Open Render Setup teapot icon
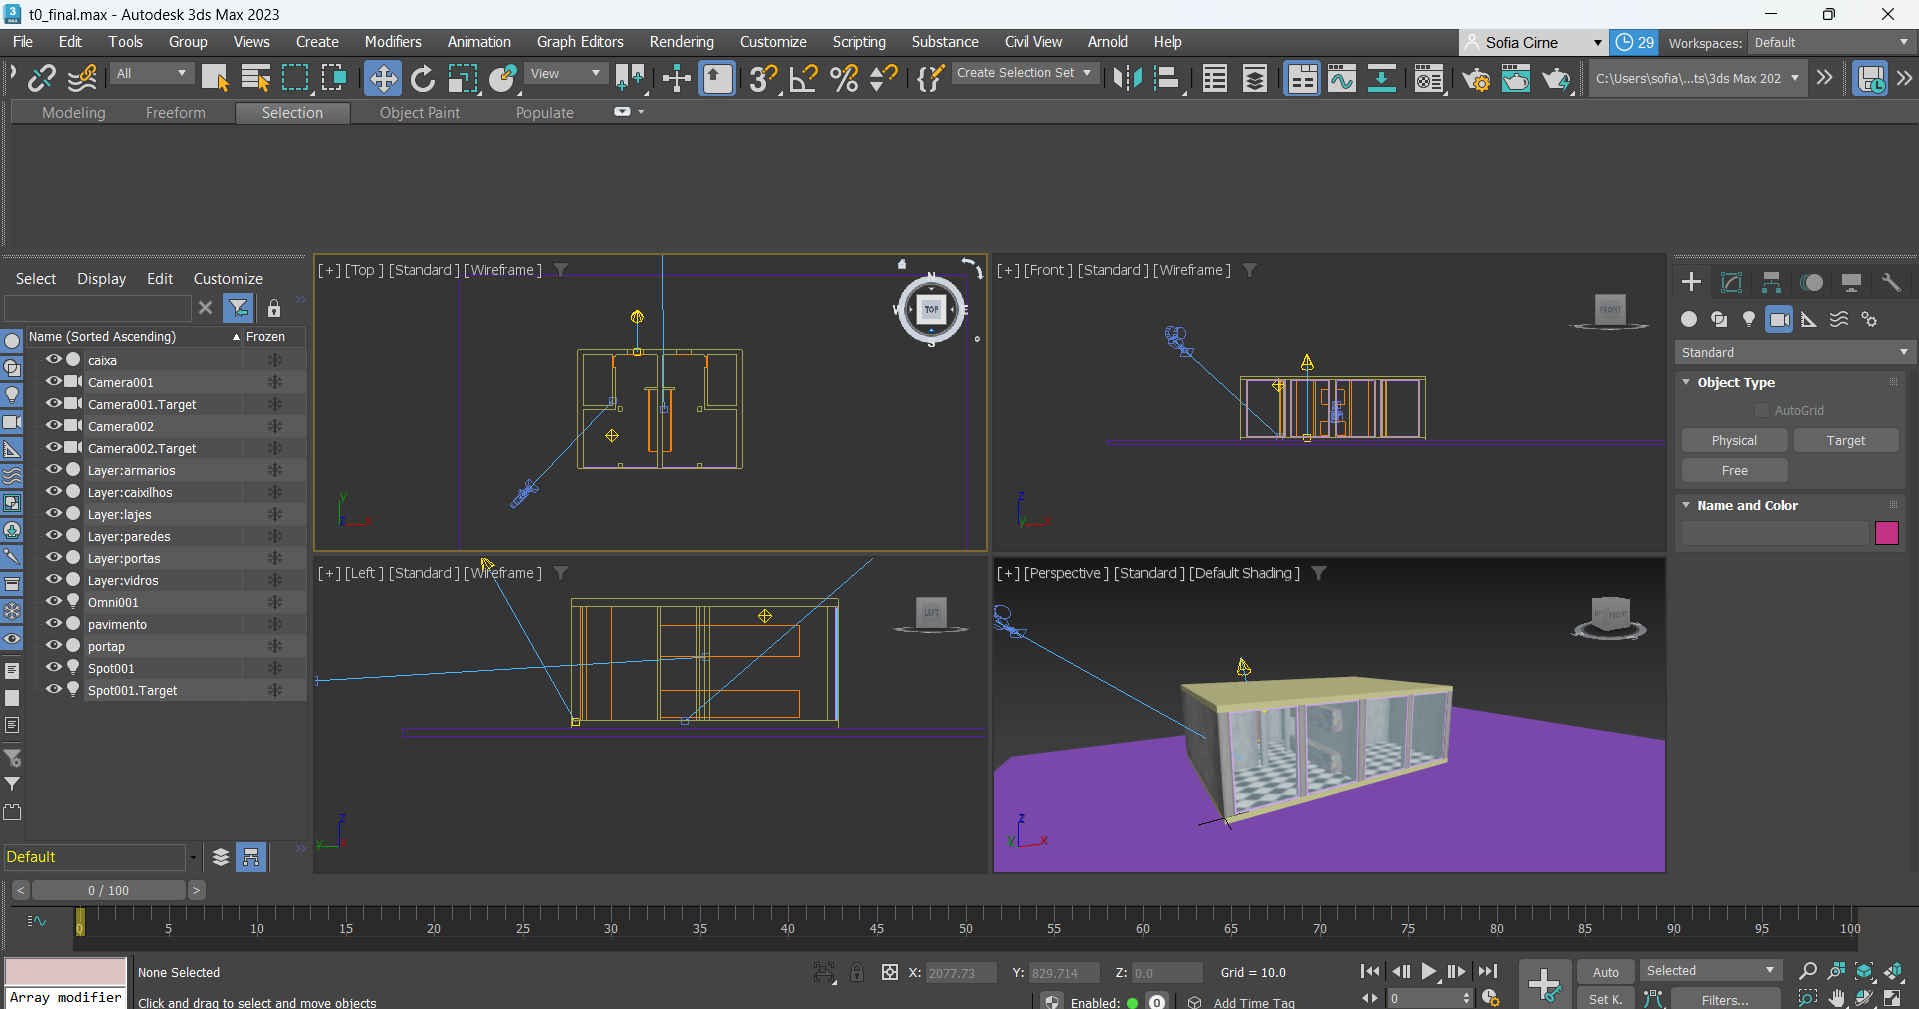1919x1009 pixels. [1476, 78]
